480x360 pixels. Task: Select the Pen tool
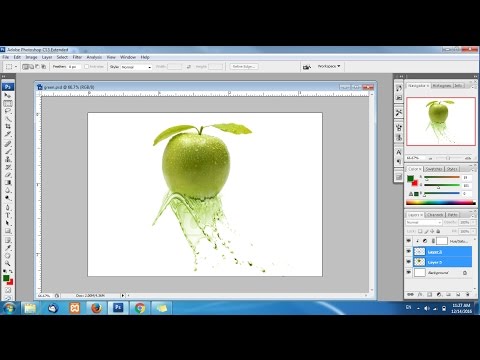(x=8, y=208)
